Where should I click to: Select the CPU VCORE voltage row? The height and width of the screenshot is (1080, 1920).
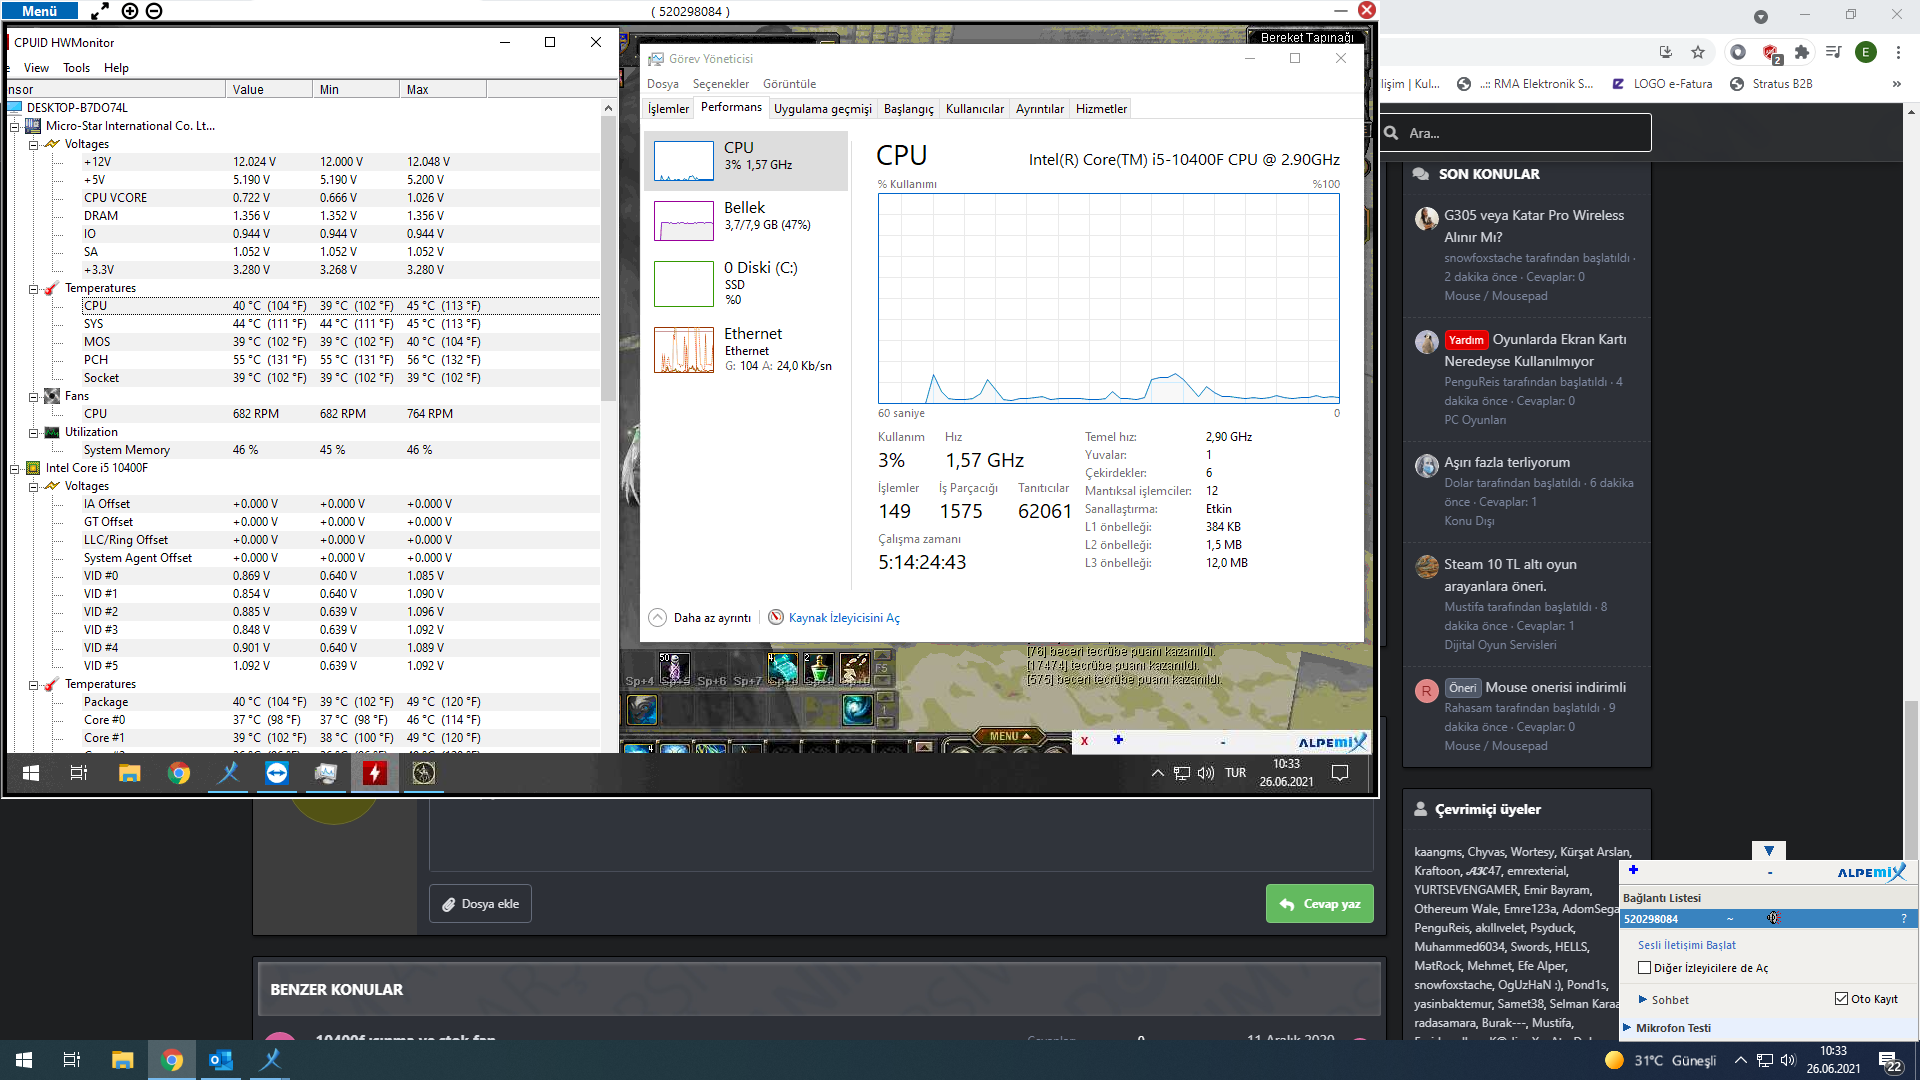(x=340, y=198)
